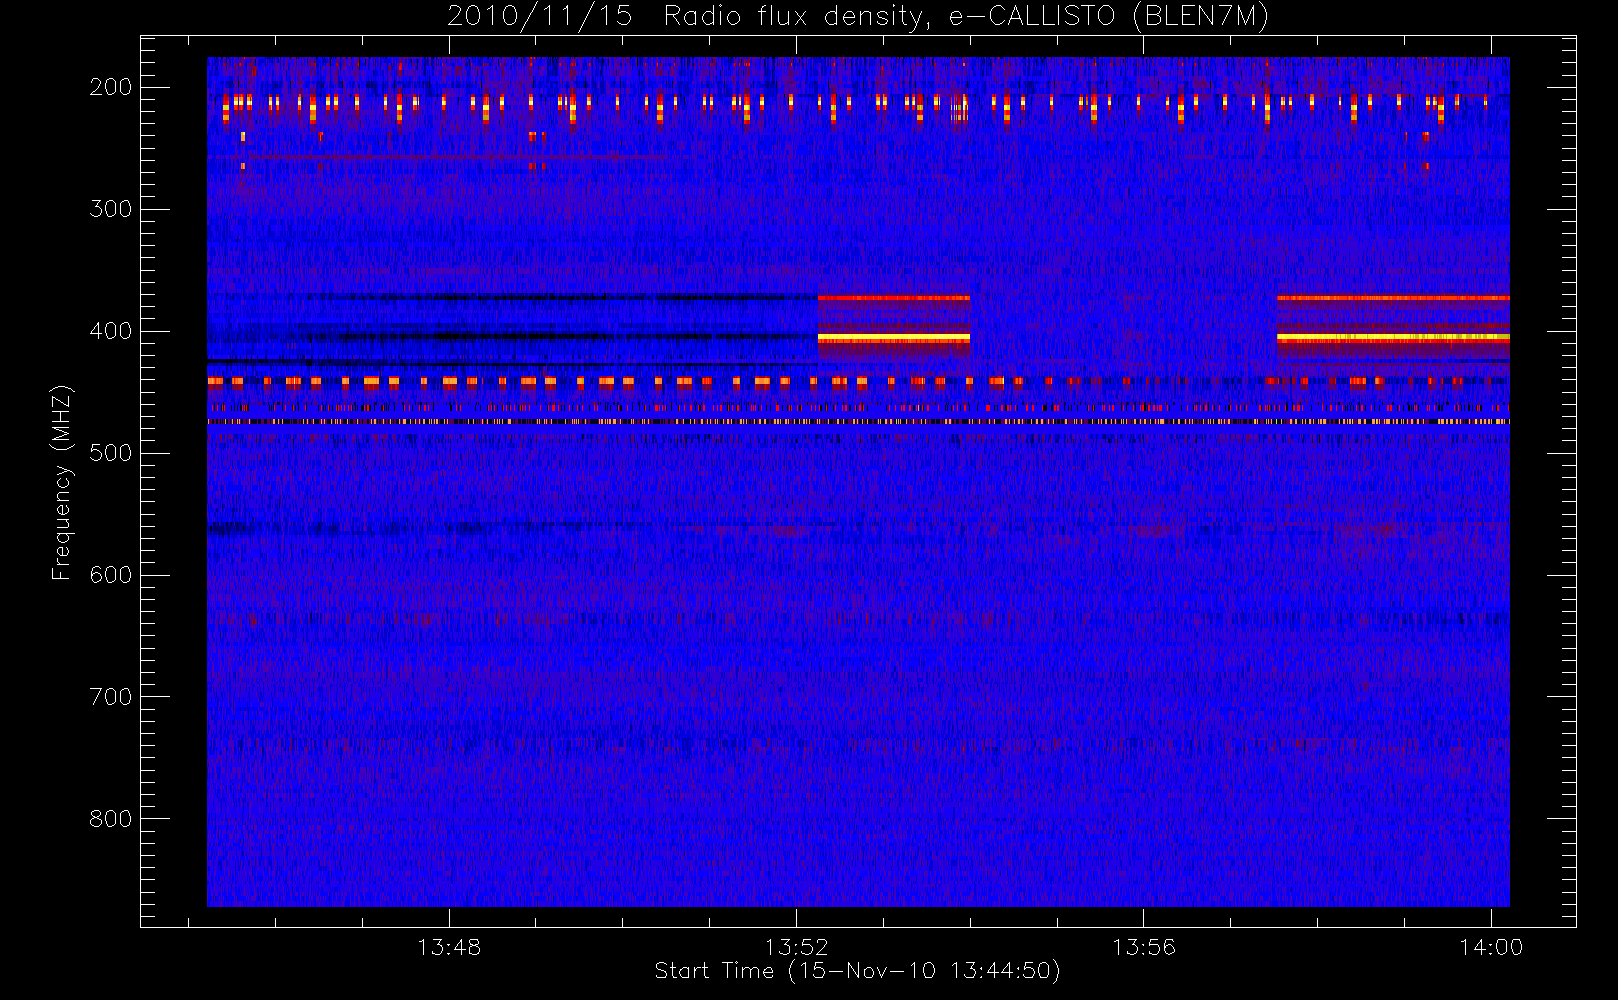
Task: Select the 600 frequency tick label
Action: click(x=111, y=575)
